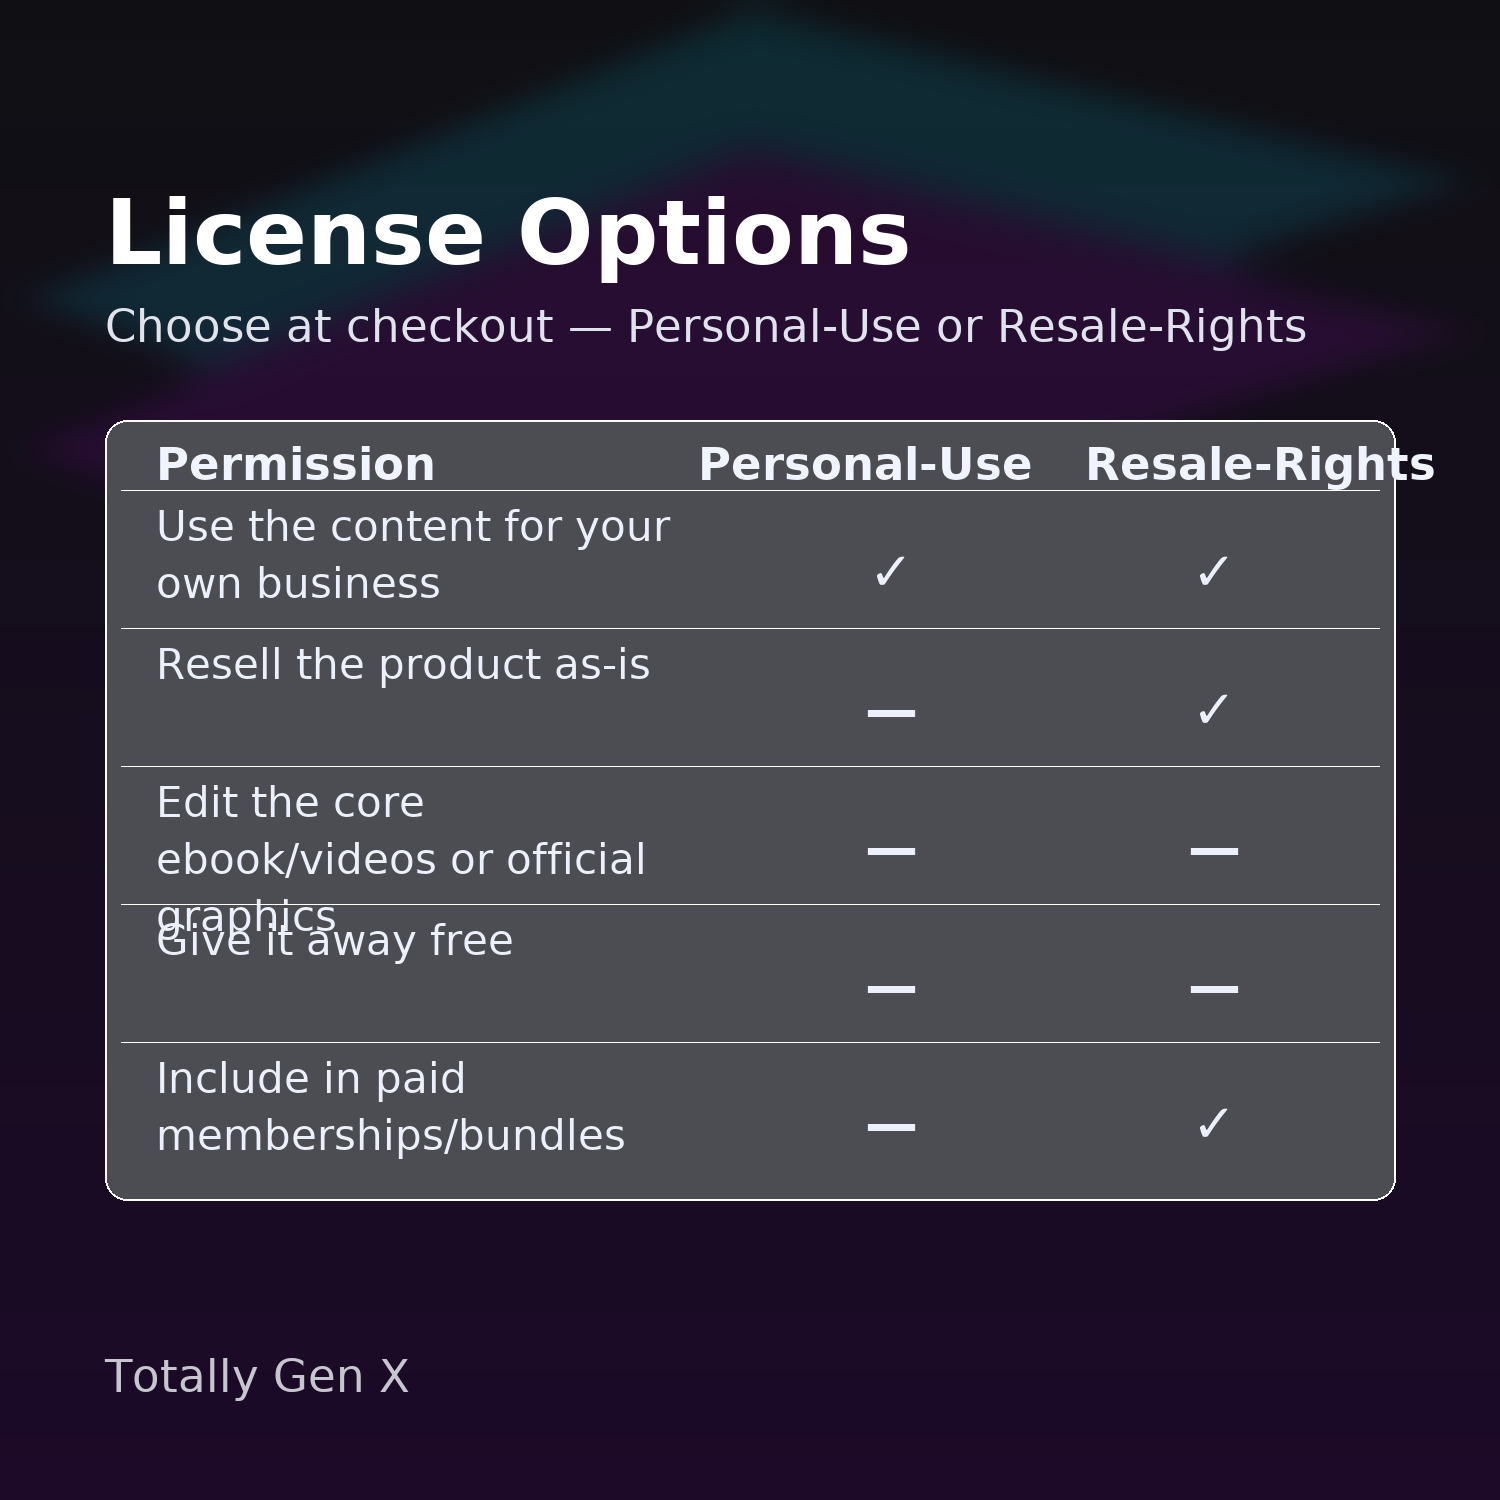Viewport: 1500px width, 1500px height.
Task: Click the Resale-Rights checkmark for resell as-is
Action: pos(1213,710)
